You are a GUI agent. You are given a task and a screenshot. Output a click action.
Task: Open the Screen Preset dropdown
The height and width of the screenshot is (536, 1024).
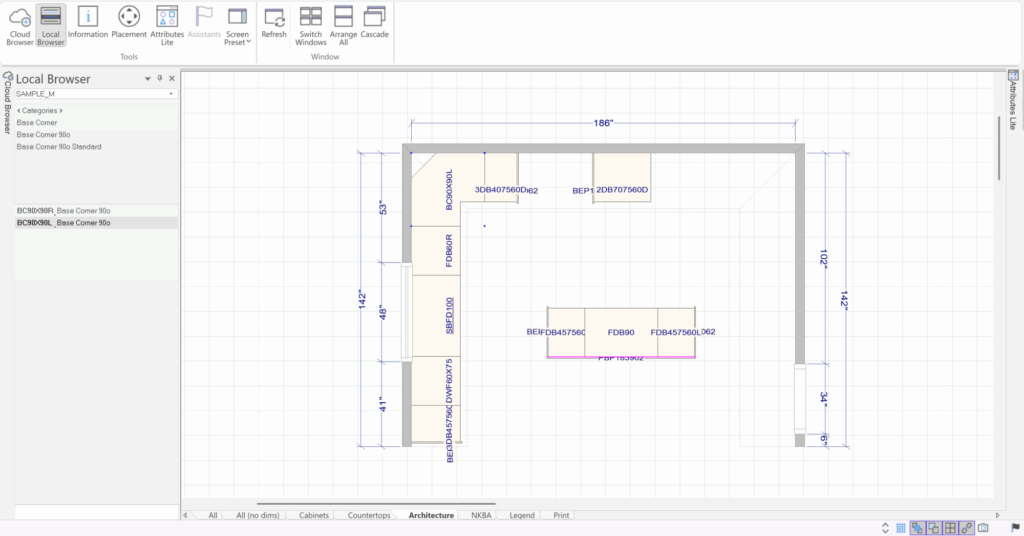tap(237, 26)
